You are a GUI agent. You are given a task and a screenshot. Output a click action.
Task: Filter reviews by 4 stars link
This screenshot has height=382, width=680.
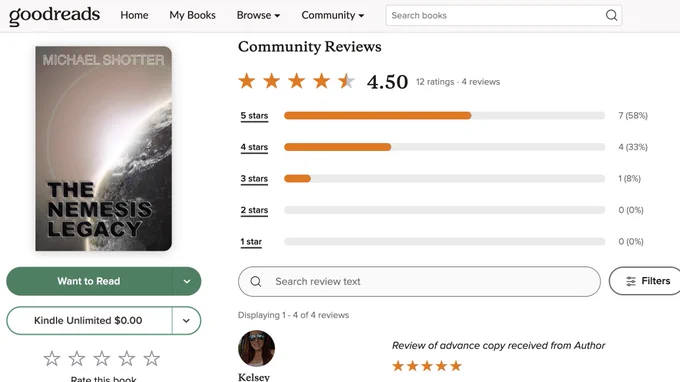coord(254,147)
